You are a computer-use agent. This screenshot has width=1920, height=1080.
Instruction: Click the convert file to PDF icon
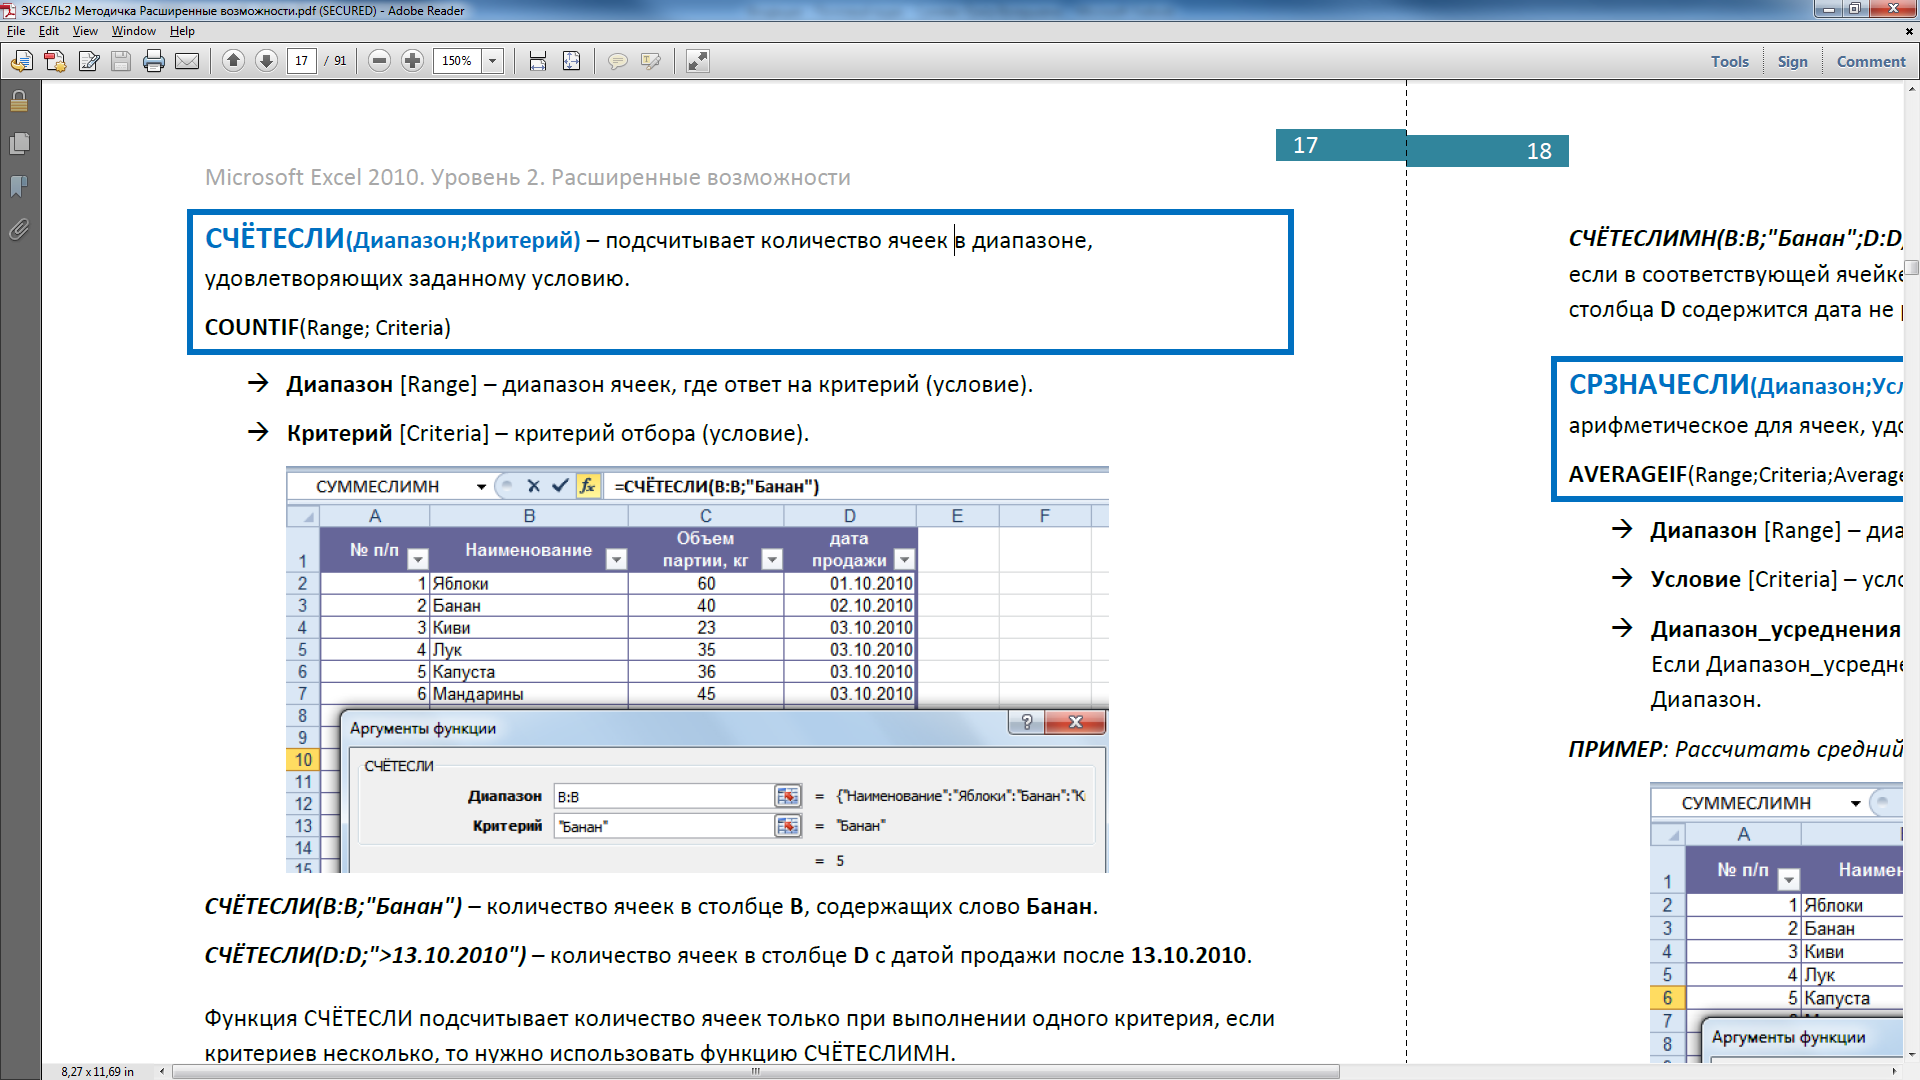55,62
